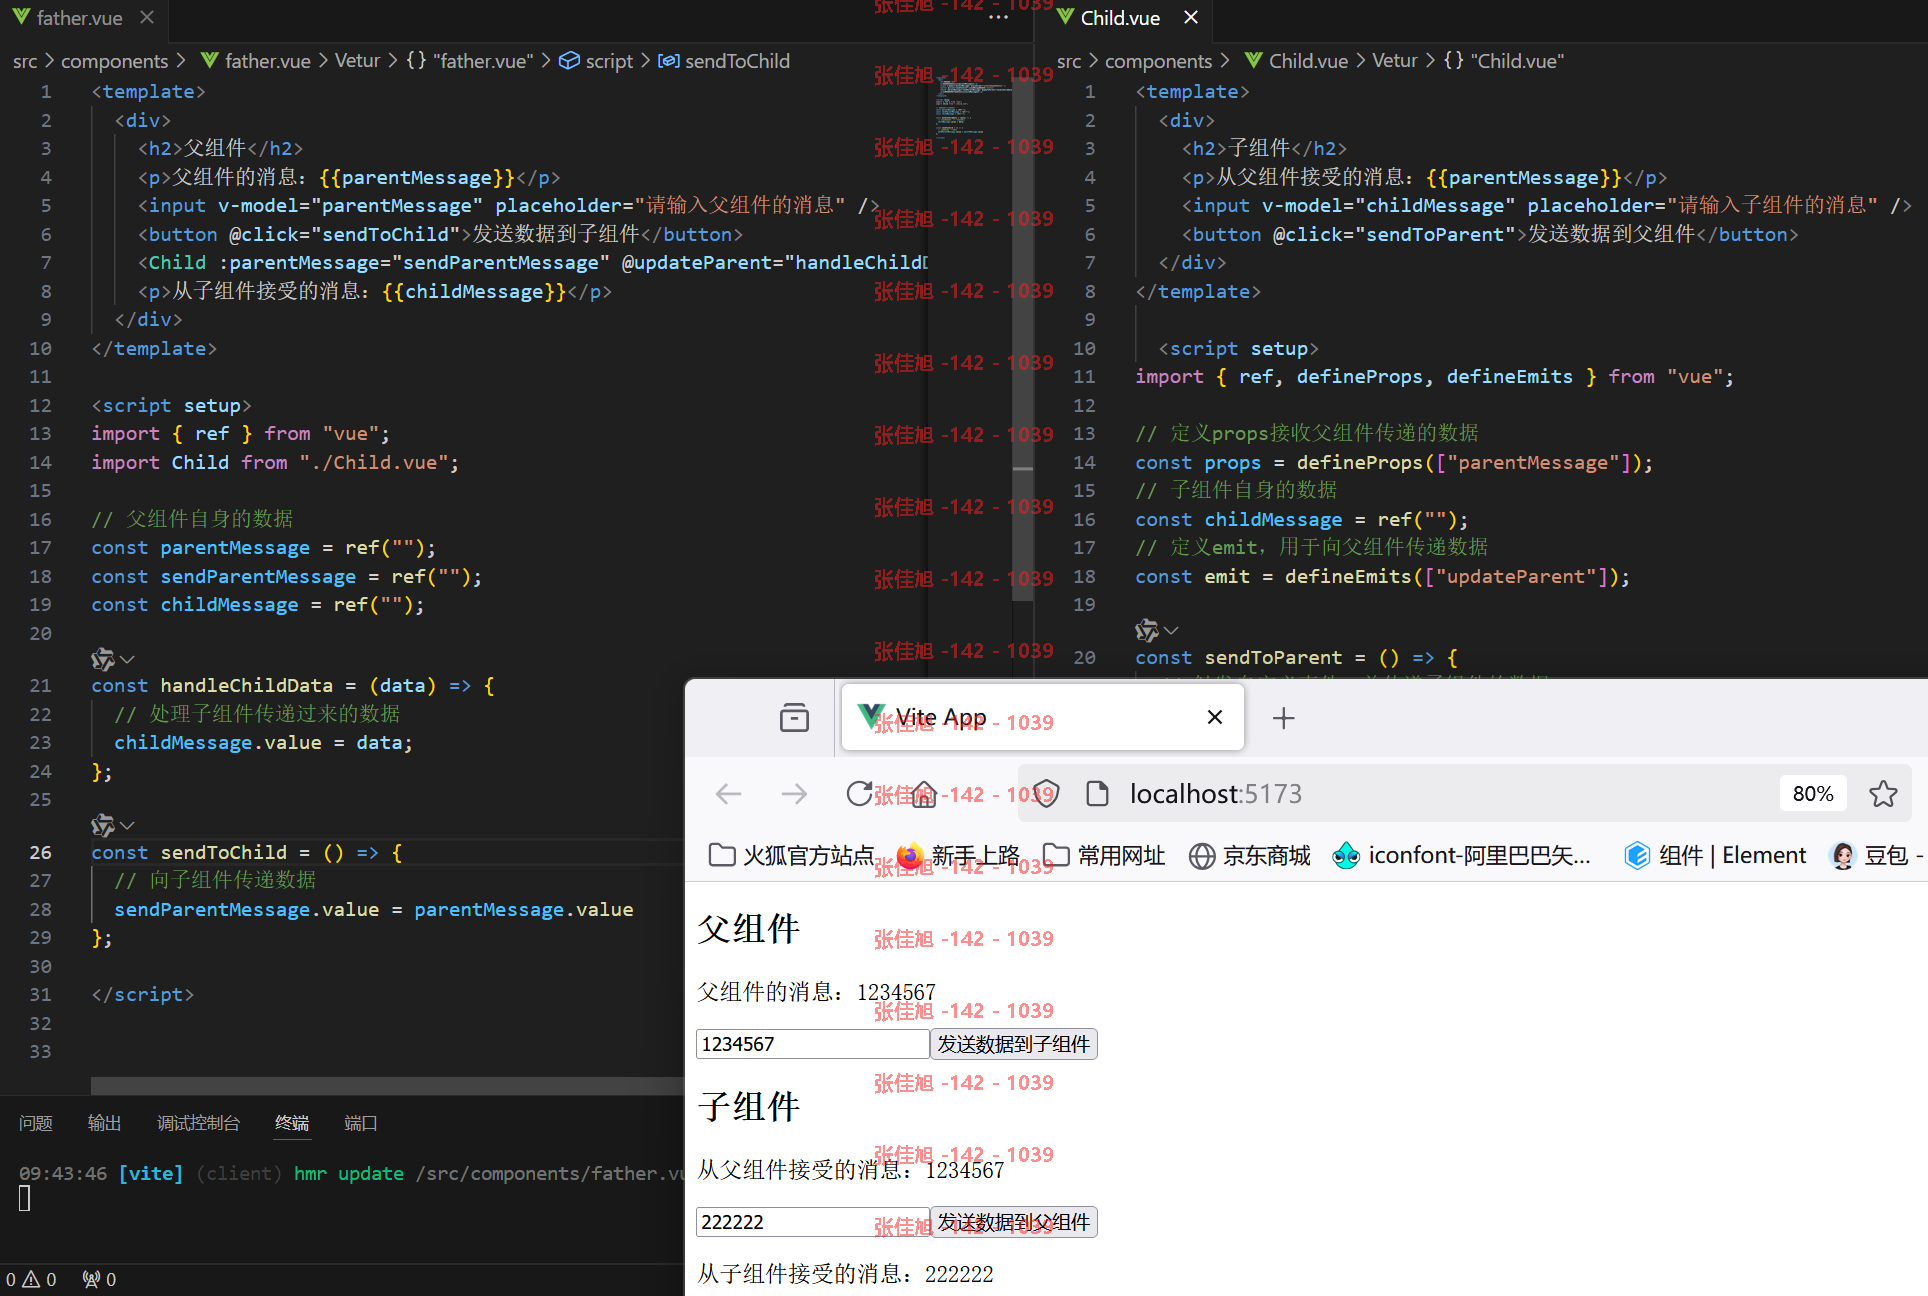Open the 组件 | Element bookmark
Screen dimensions: 1928x1296
[1714, 855]
